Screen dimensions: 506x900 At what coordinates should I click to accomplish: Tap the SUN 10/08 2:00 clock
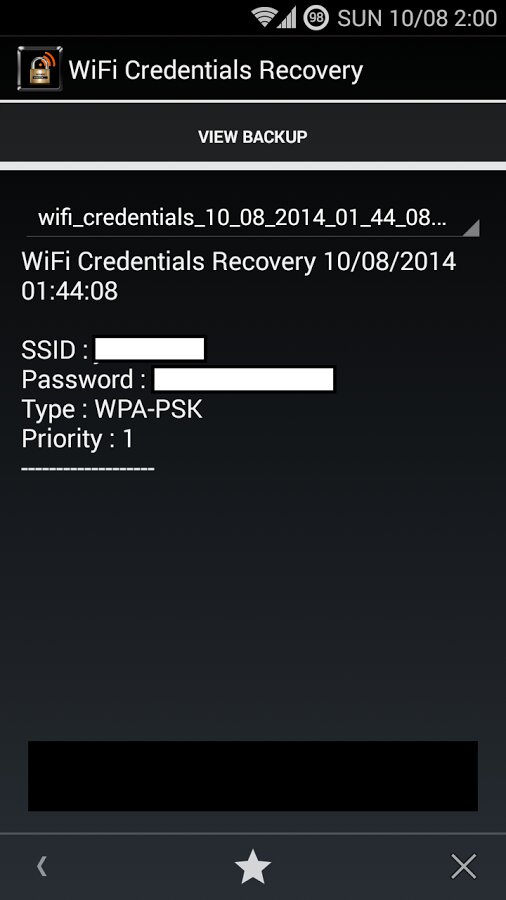(417, 18)
